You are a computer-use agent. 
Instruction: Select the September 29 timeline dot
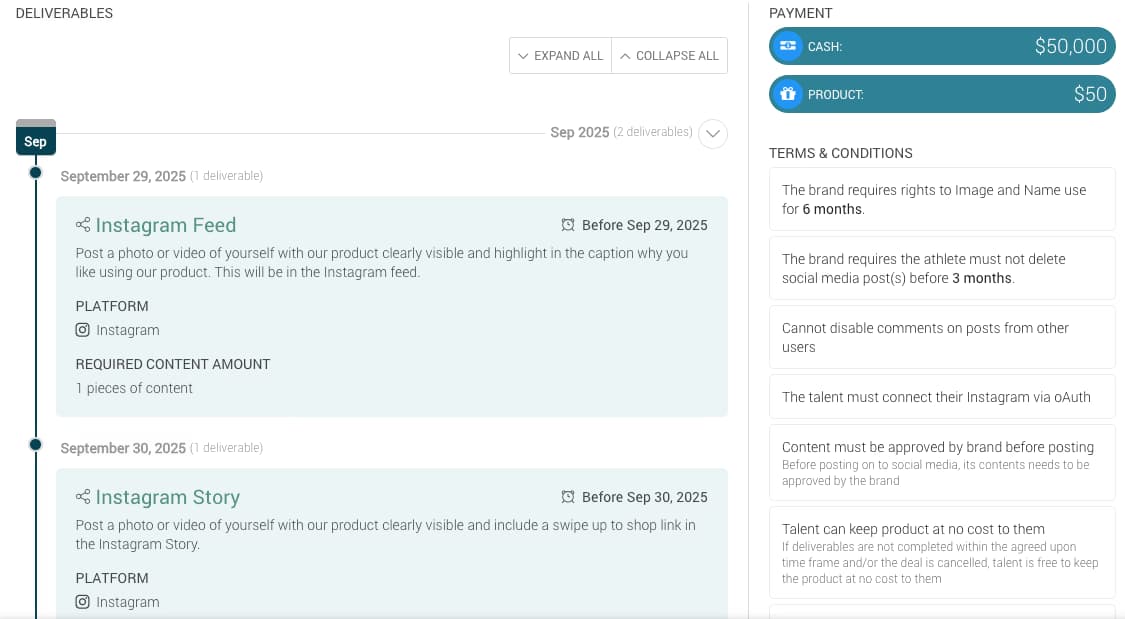(x=36, y=173)
